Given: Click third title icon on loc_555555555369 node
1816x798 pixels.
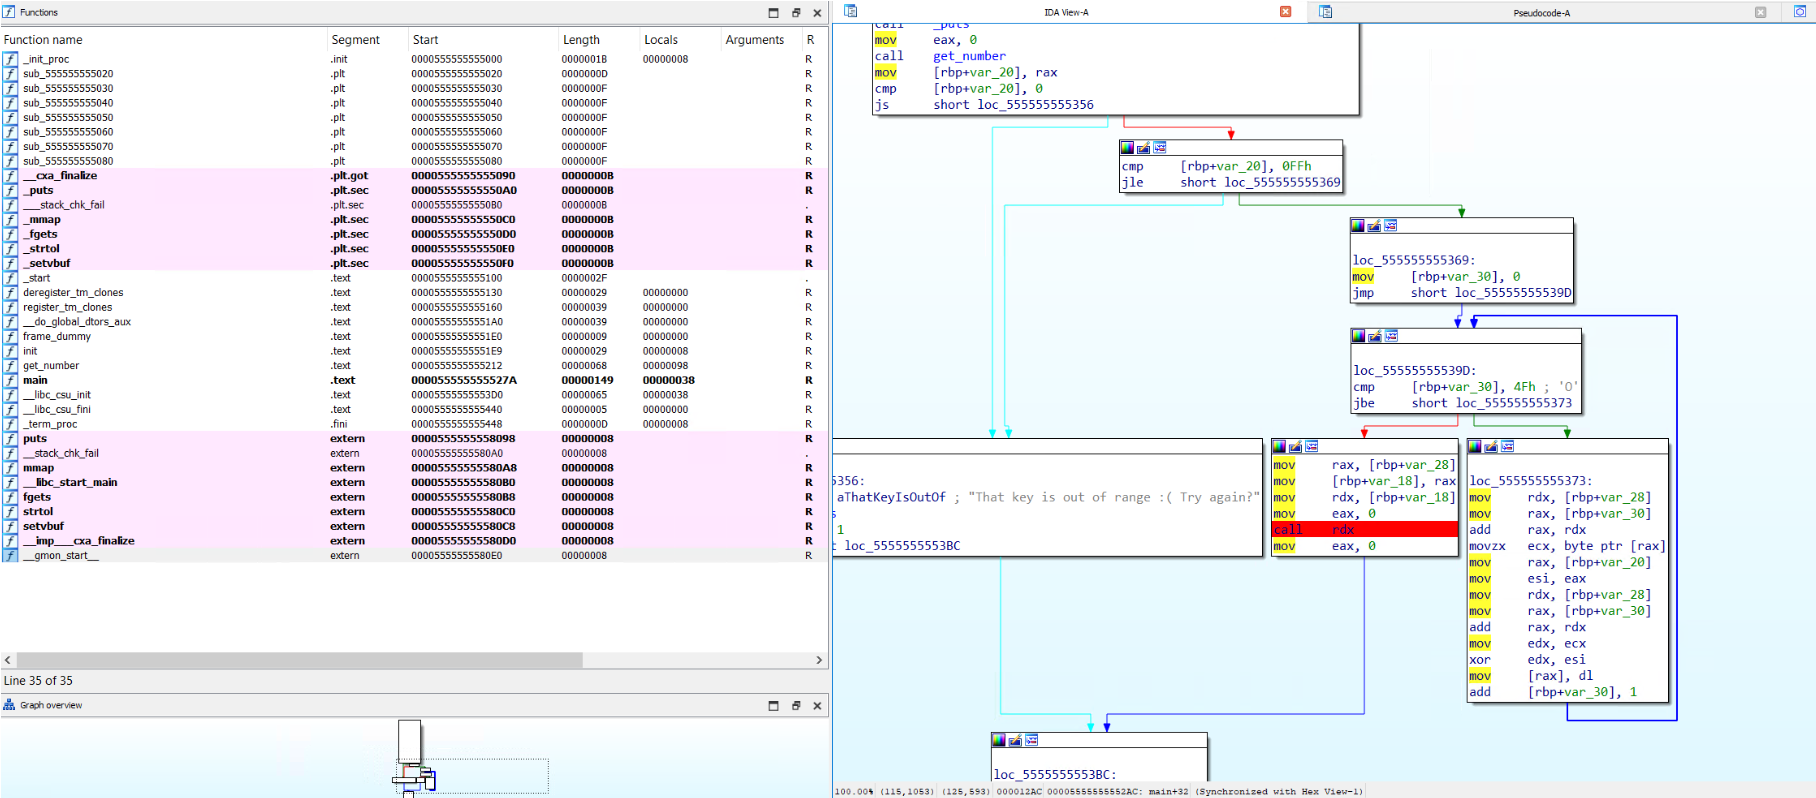Looking at the screenshot, I should pos(1390,226).
